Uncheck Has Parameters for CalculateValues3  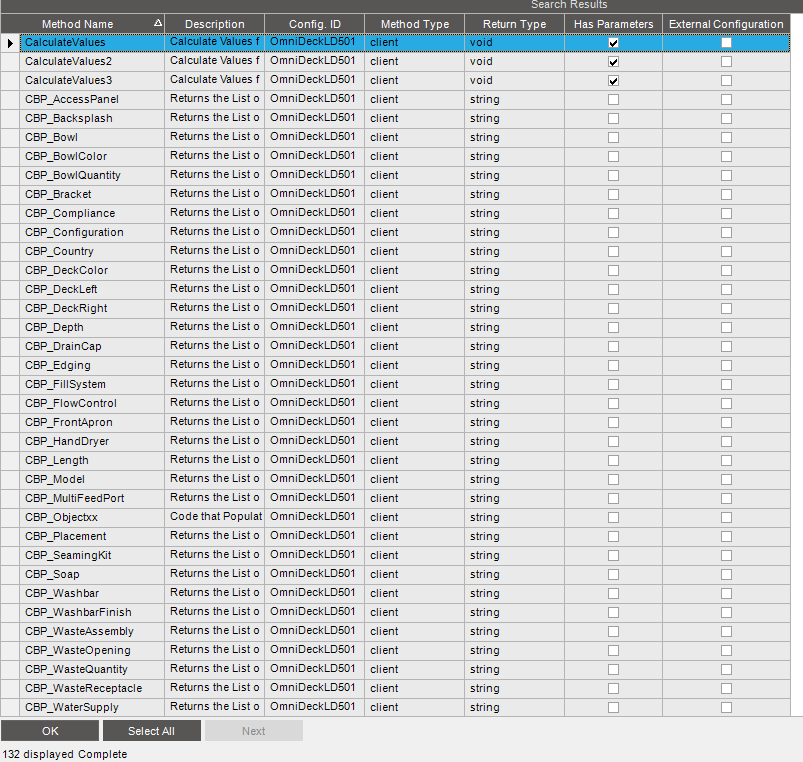[614, 80]
